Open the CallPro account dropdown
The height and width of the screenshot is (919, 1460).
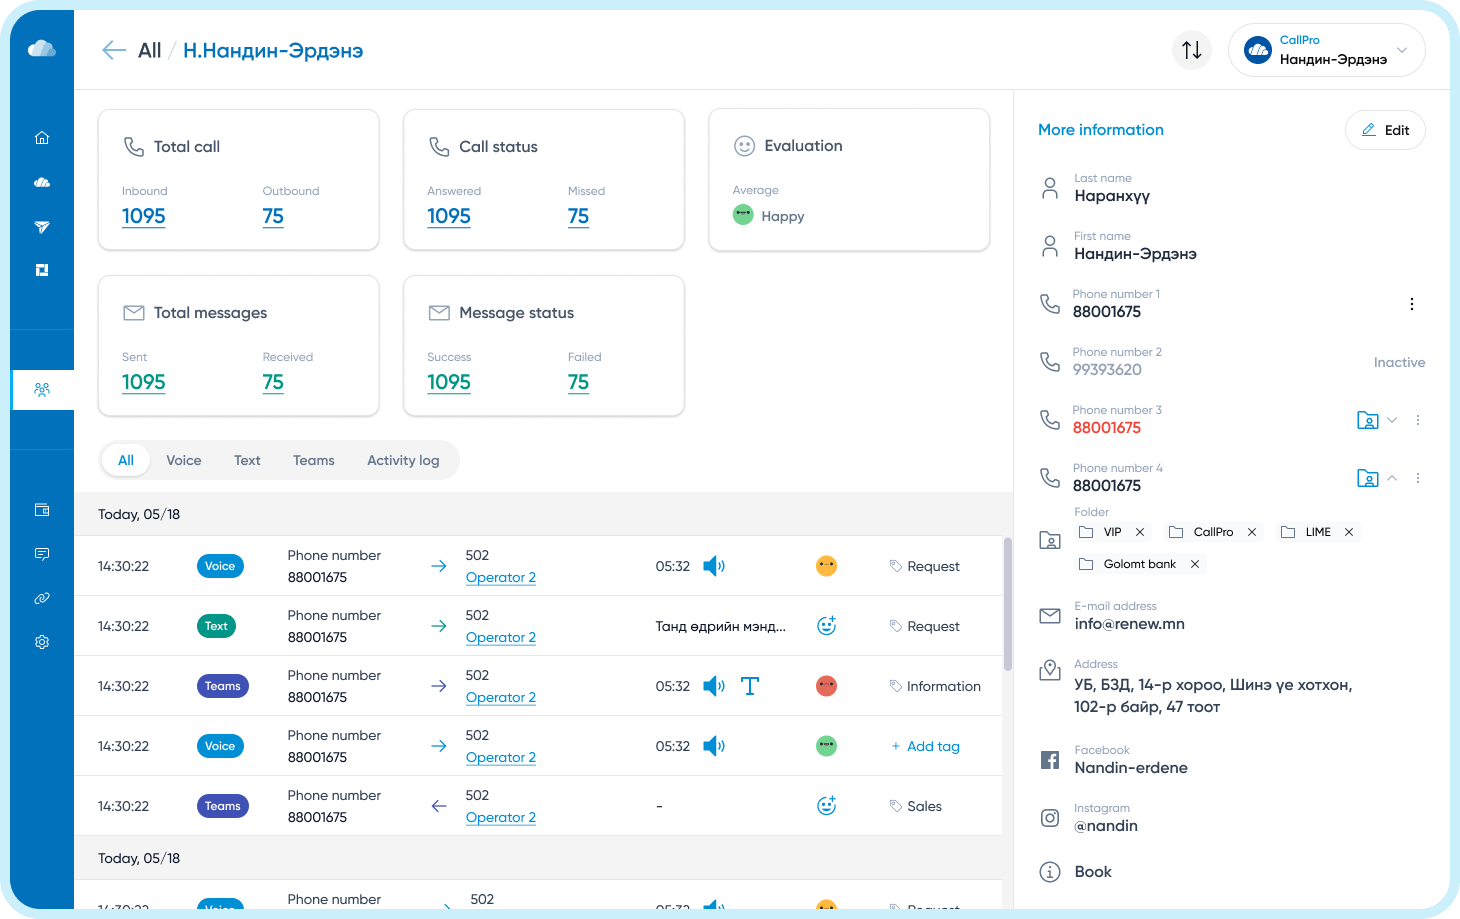[1326, 50]
